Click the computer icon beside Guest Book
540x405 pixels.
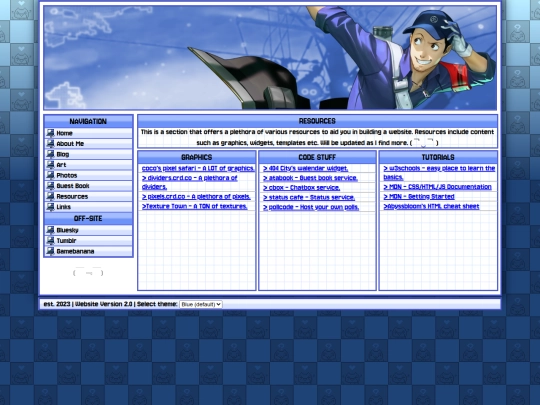pyautogui.click(x=50, y=186)
